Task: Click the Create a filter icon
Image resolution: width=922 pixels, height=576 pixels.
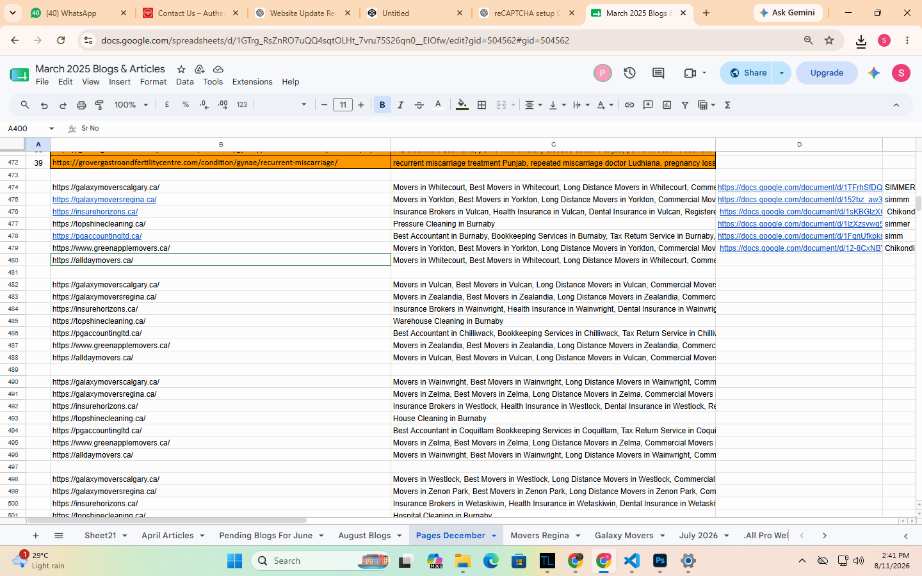Action: click(x=684, y=105)
